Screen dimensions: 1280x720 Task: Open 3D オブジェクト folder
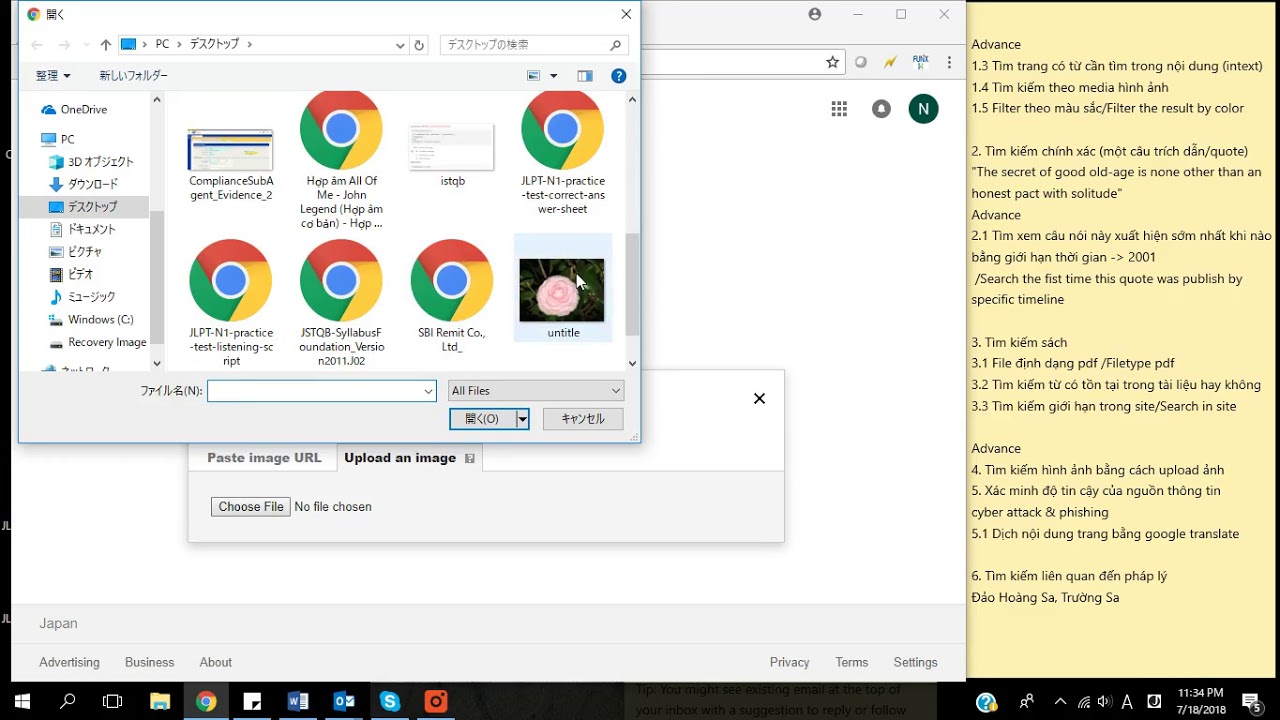pos(91,162)
